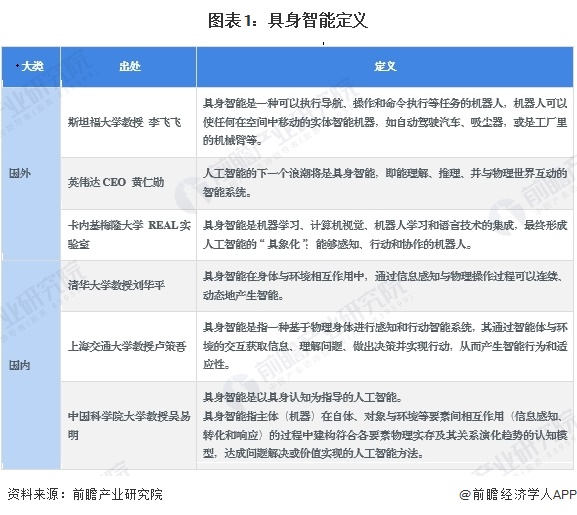Image resolution: width=577 pixels, height=515 pixels.
Task: Click the 国外 category cell
Action: (x=31, y=173)
